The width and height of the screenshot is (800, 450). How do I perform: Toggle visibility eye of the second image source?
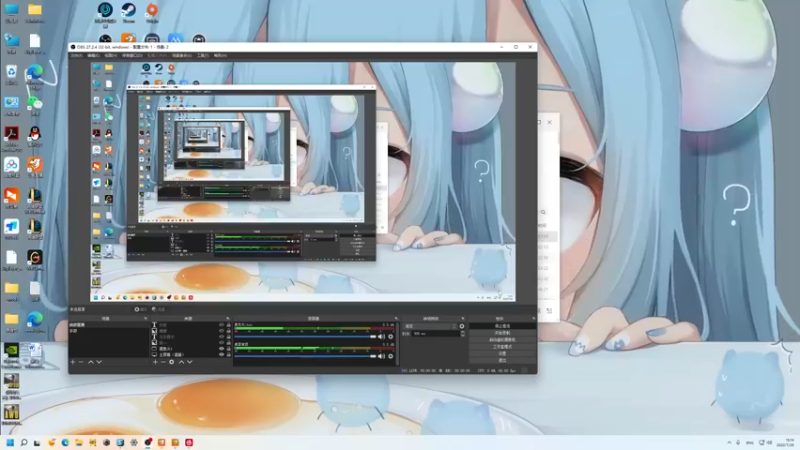[221, 342]
